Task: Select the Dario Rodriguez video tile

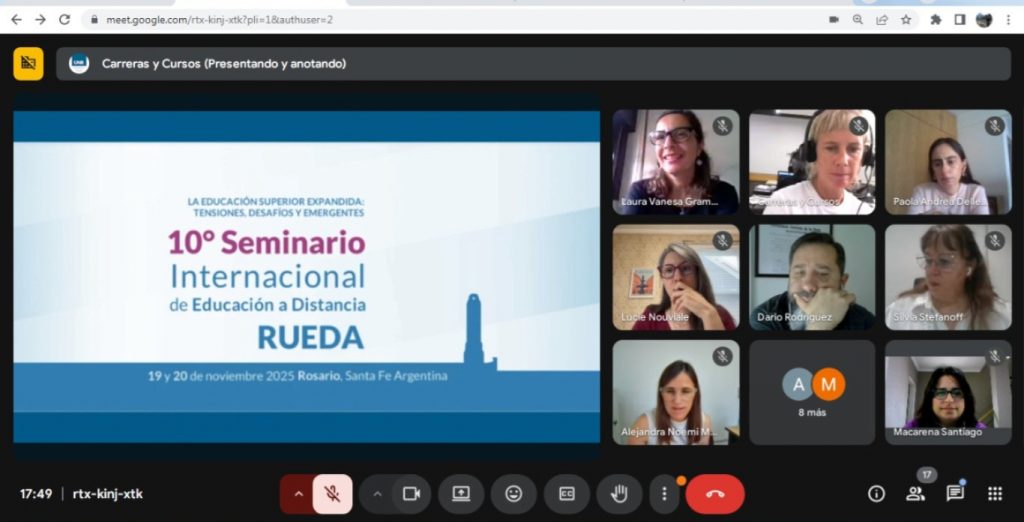Action: (x=812, y=277)
